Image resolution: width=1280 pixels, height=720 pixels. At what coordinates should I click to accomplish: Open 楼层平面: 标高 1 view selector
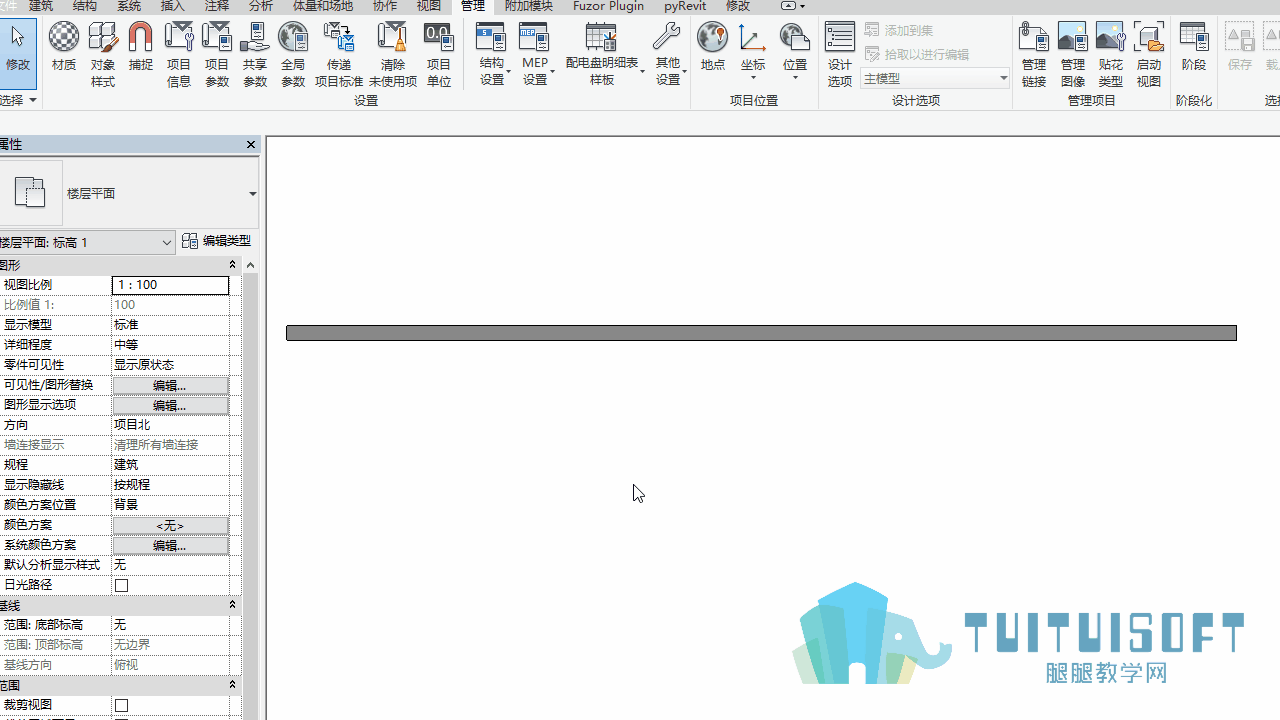click(x=87, y=242)
